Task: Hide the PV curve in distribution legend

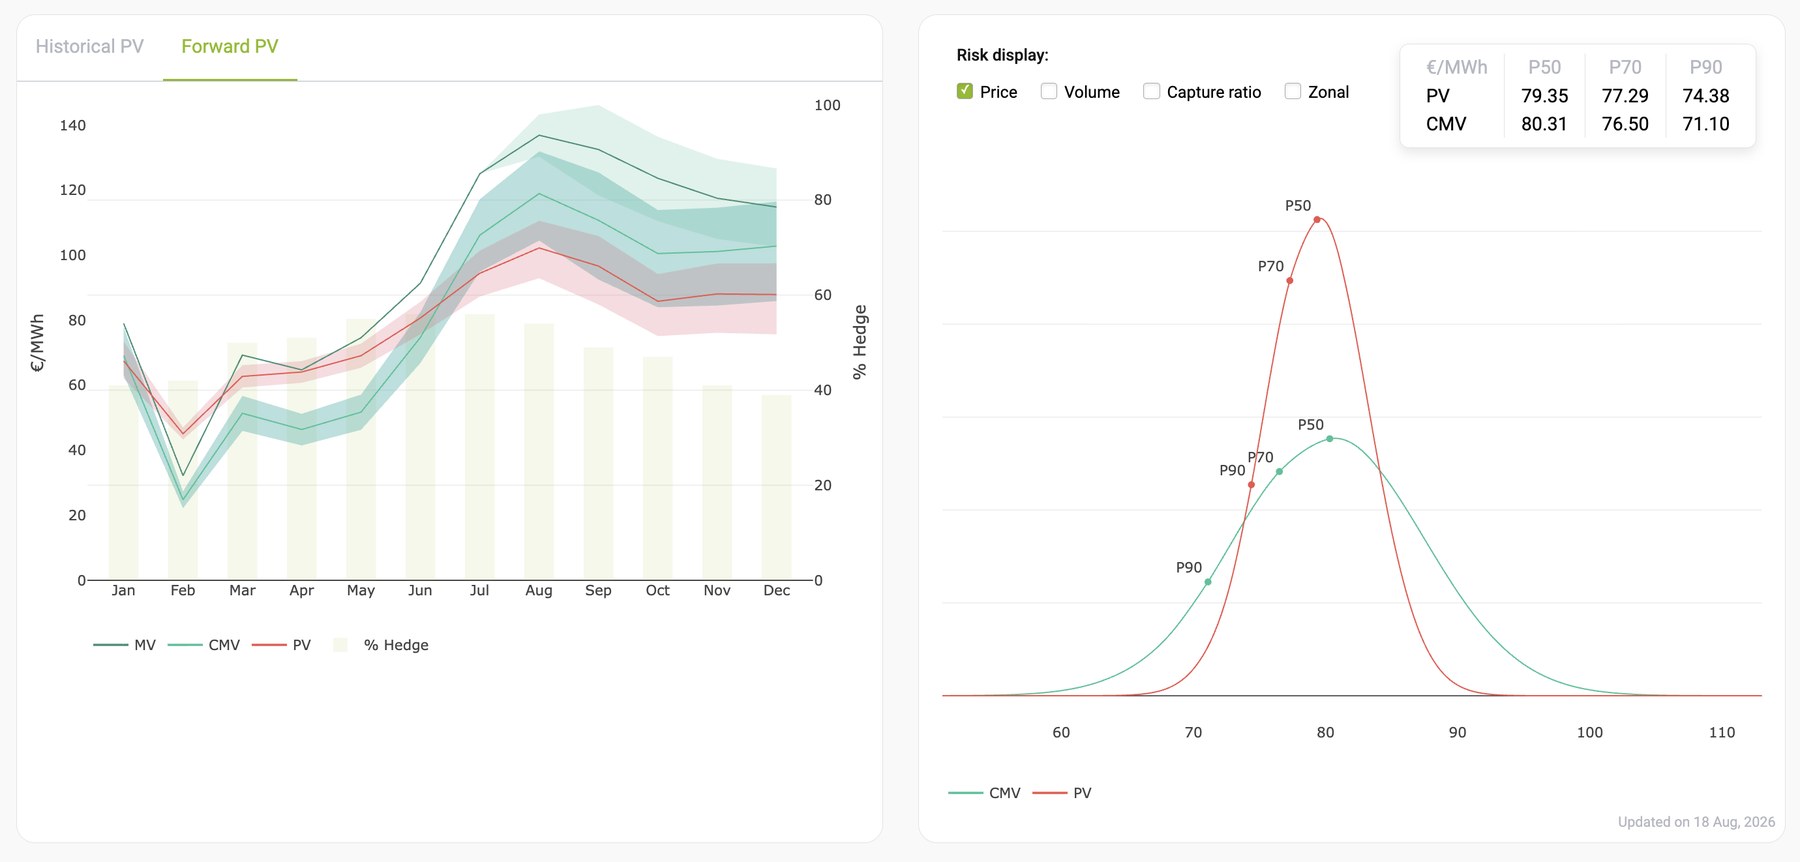Action: [x=1062, y=793]
